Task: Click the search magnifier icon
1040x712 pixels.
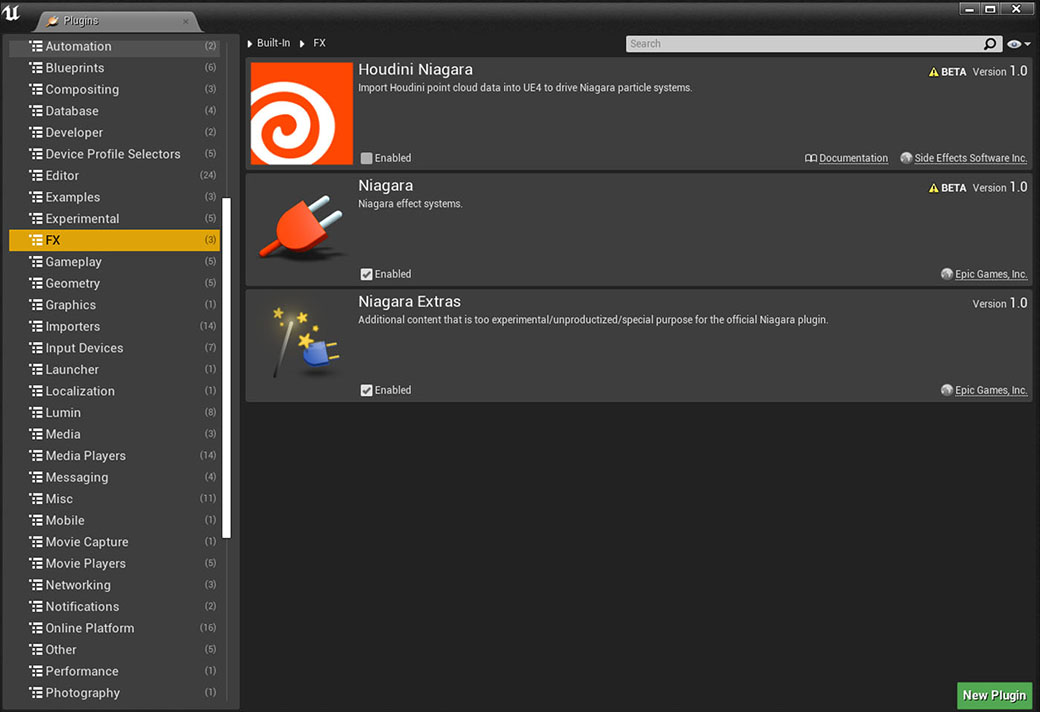Action: (990, 44)
